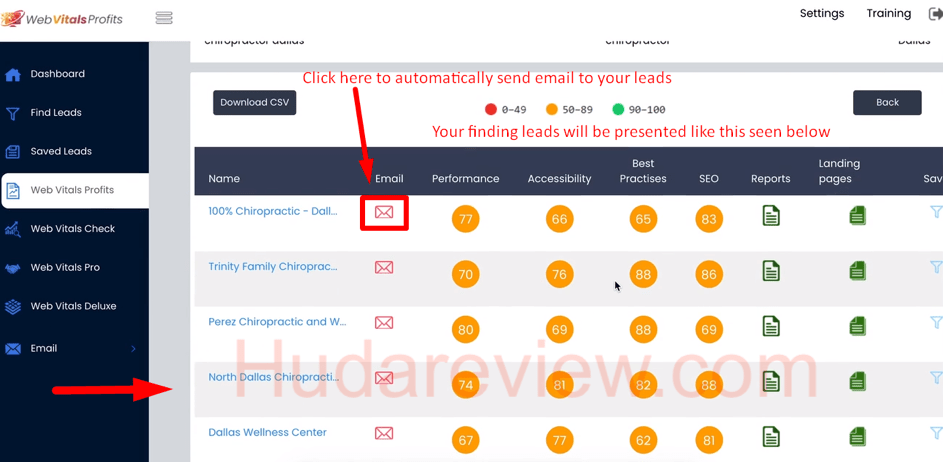Open report for 100% Chiropractic

[771, 215]
